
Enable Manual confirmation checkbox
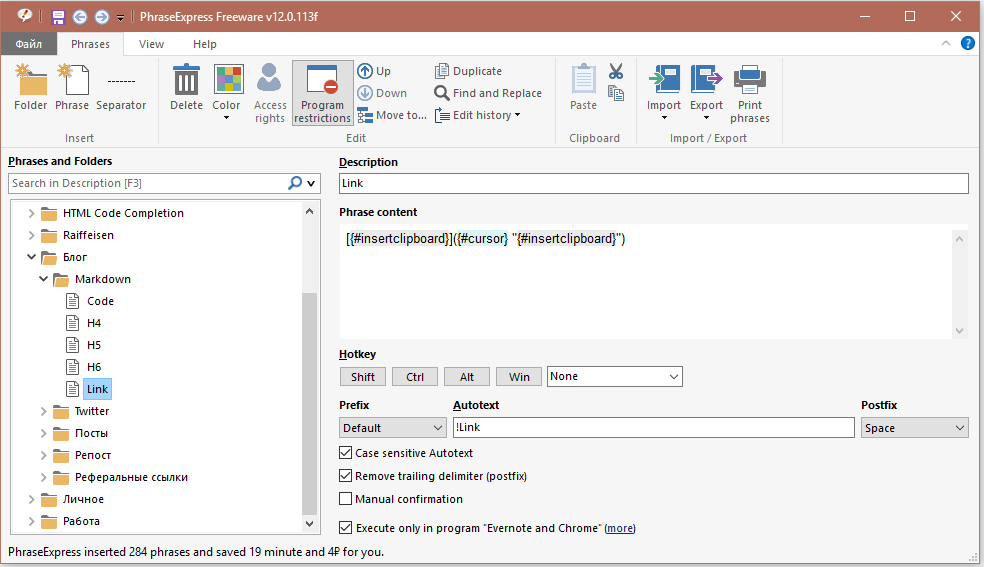point(345,499)
